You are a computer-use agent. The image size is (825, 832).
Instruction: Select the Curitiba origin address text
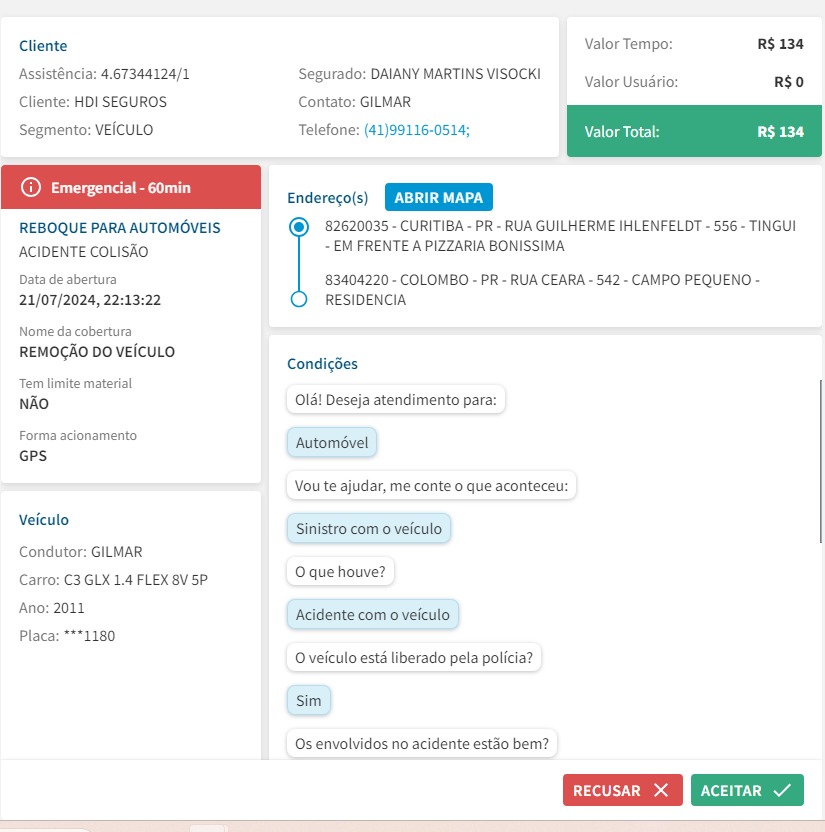point(560,236)
